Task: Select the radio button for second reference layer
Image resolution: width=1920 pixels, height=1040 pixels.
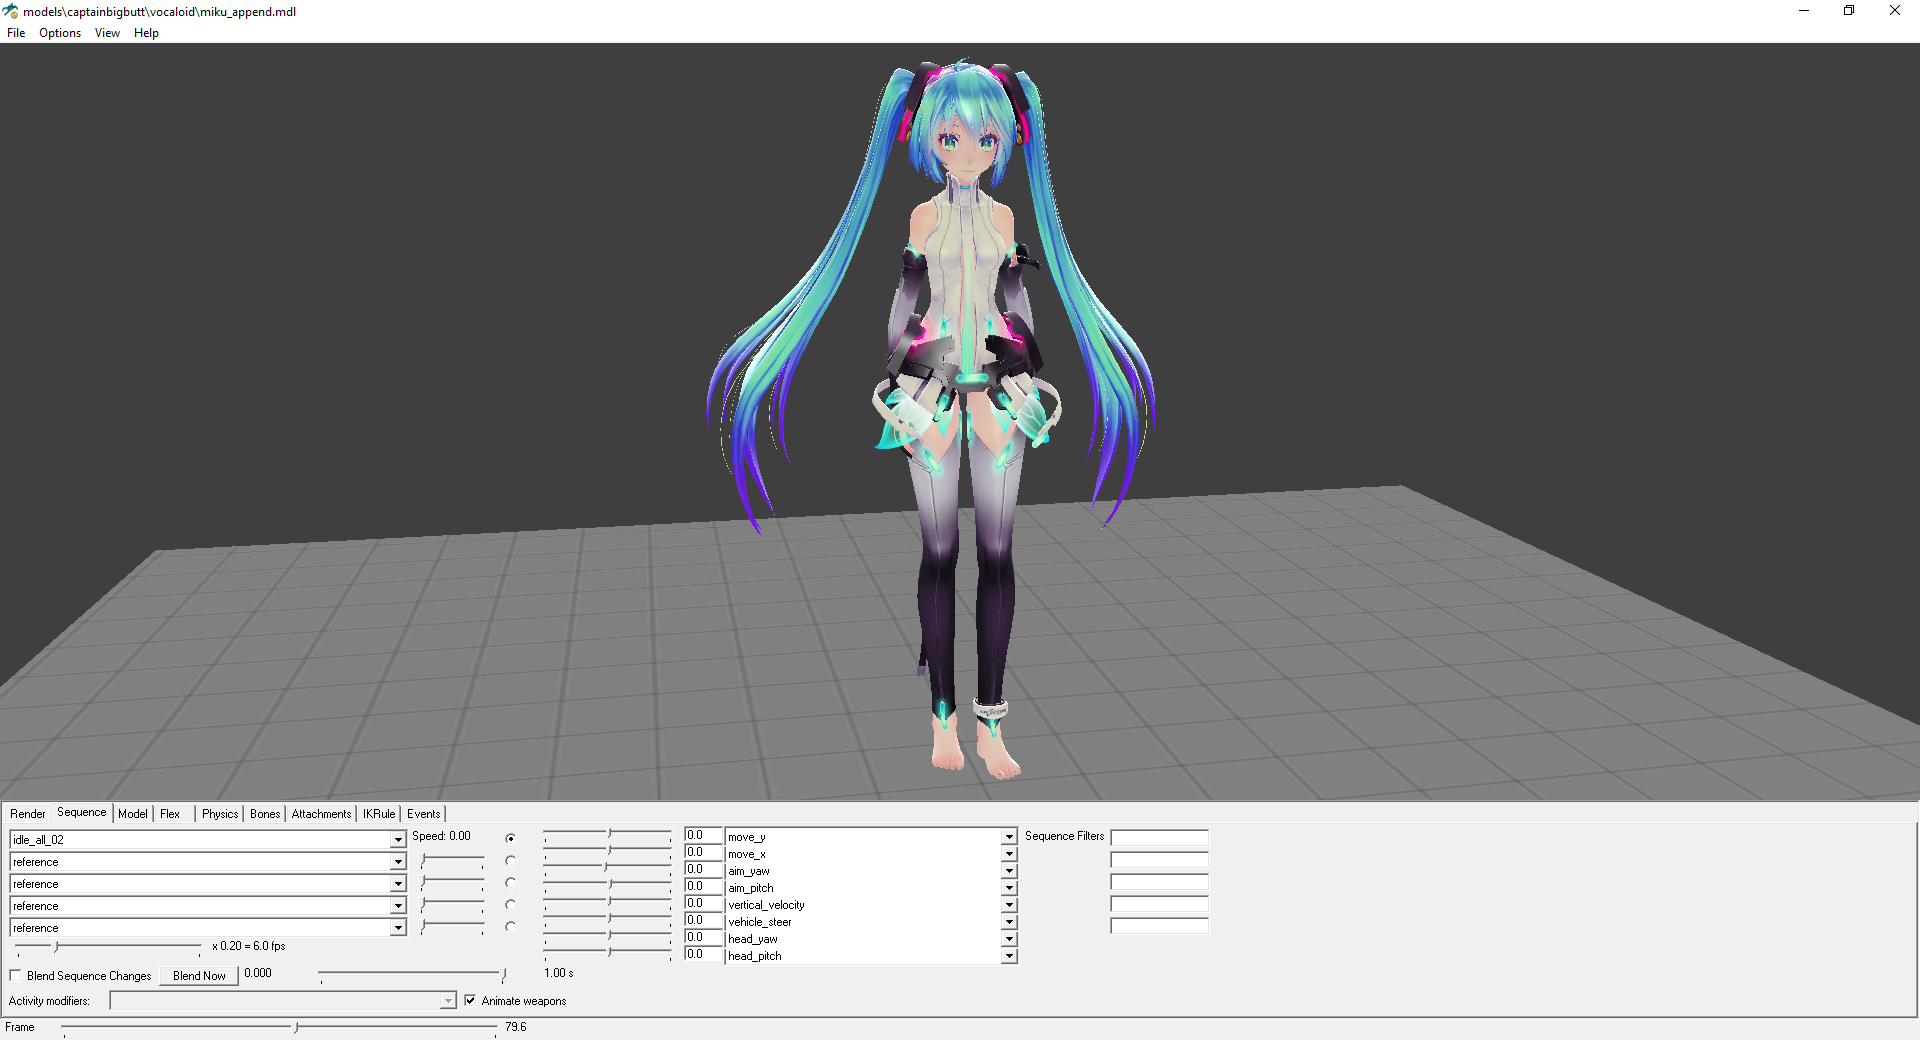Action: coord(510,882)
